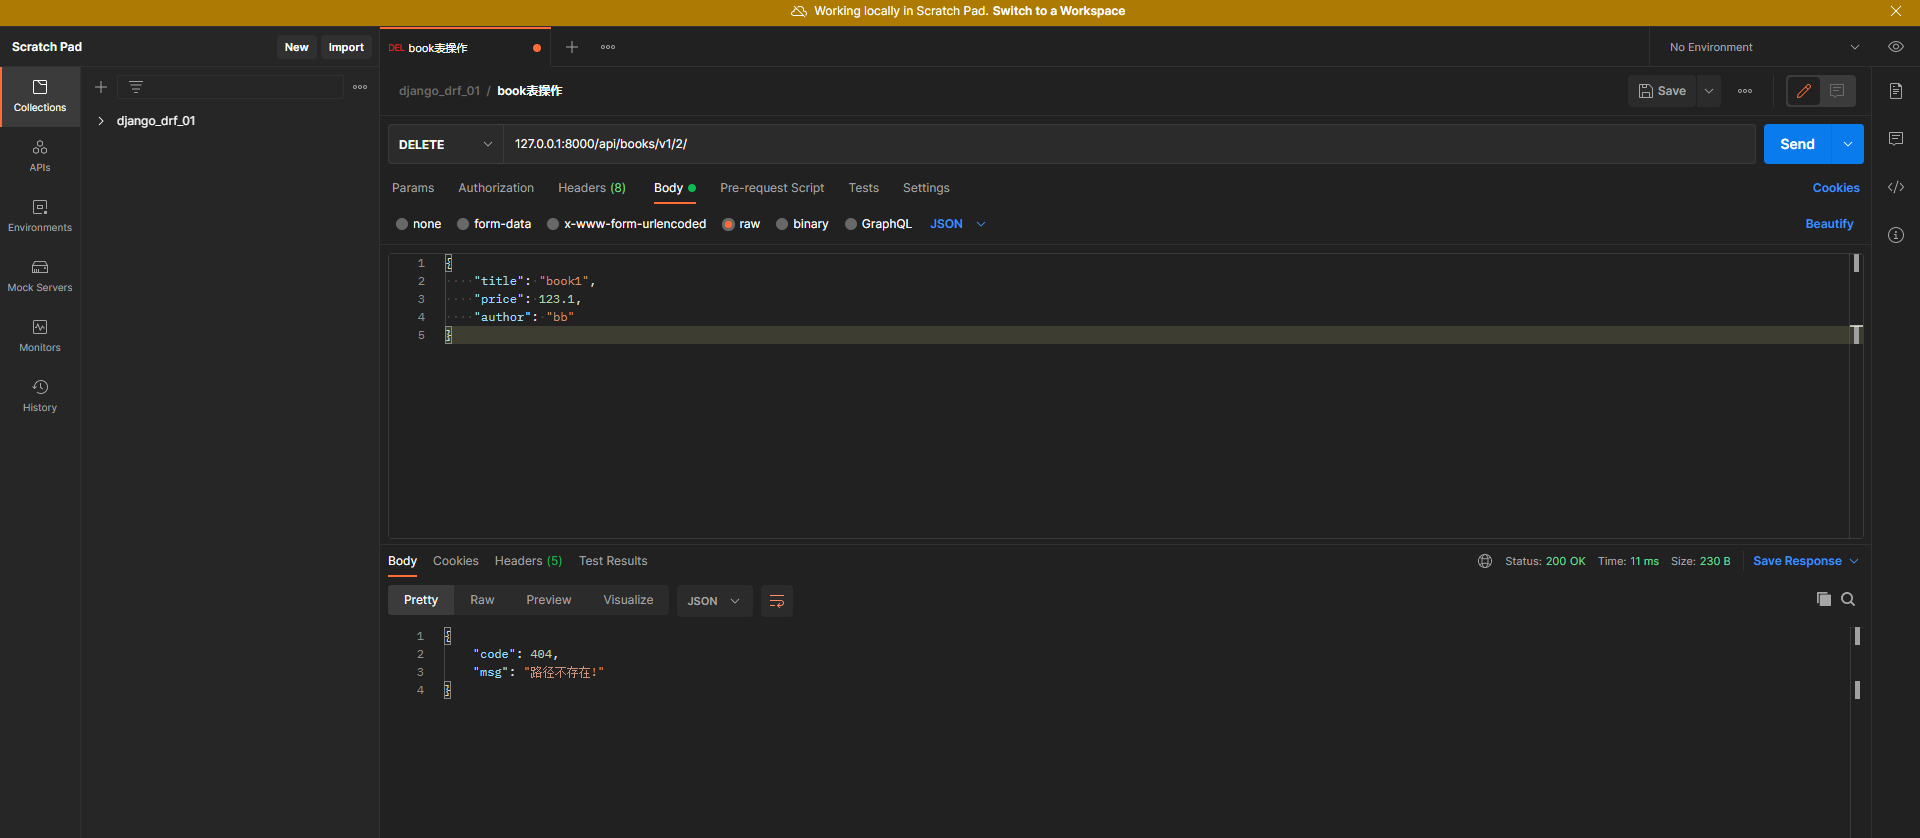Search within the response body
Viewport: 1920px width, 838px height.
(x=1848, y=599)
